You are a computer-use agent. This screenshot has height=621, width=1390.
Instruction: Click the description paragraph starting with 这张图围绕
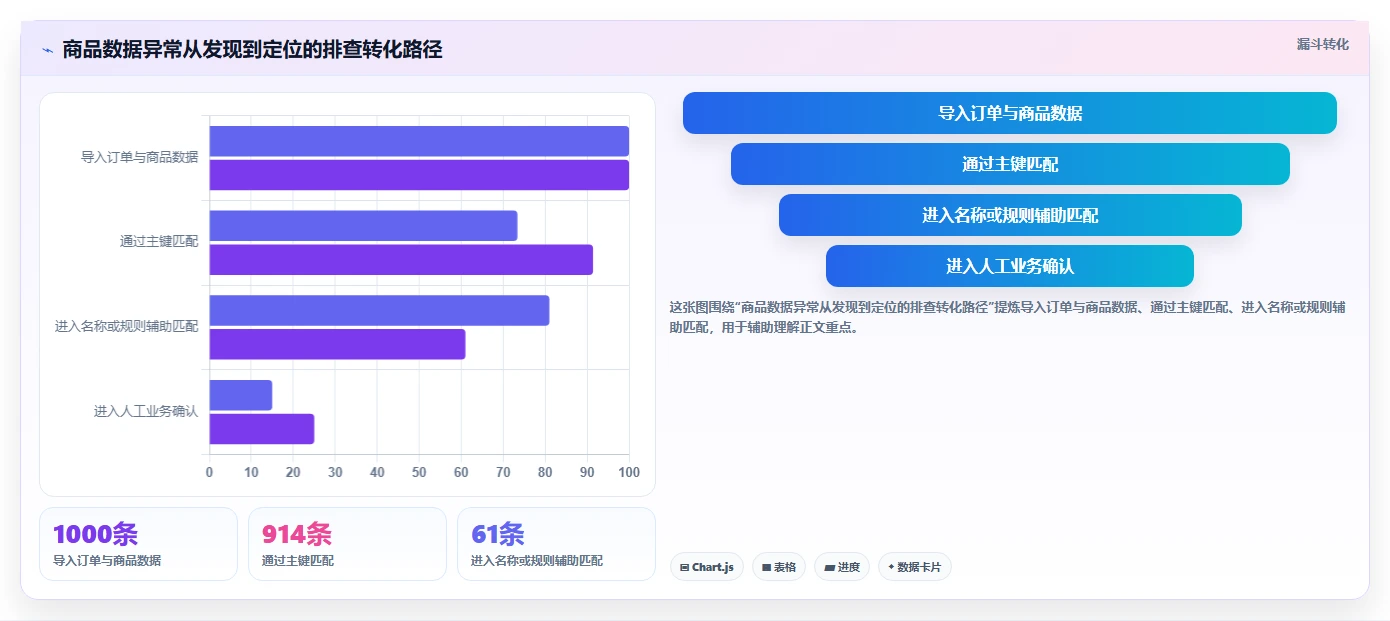pos(1008,317)
